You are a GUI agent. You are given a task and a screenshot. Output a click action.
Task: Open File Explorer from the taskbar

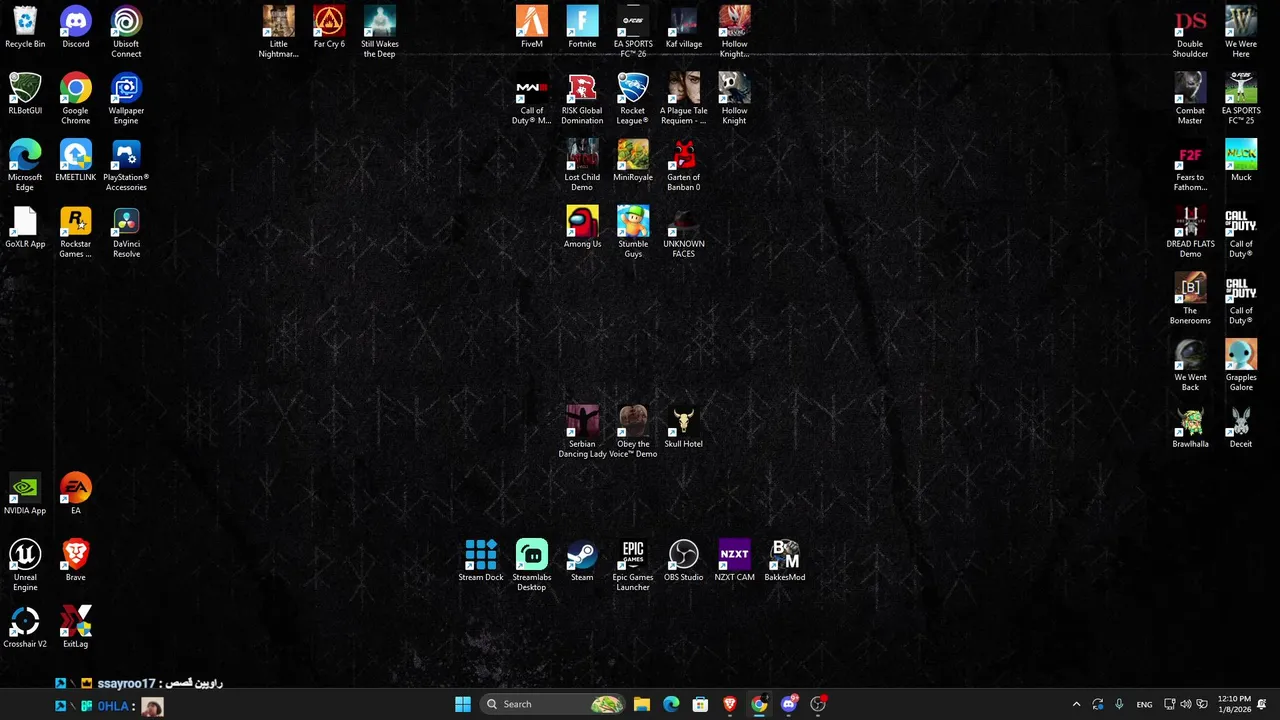tap(642, 704)
